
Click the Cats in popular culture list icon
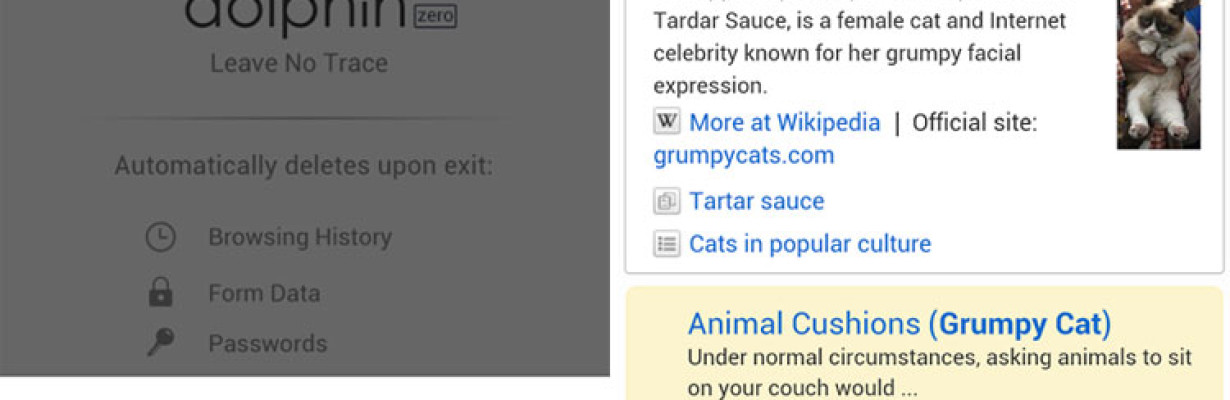667,243
